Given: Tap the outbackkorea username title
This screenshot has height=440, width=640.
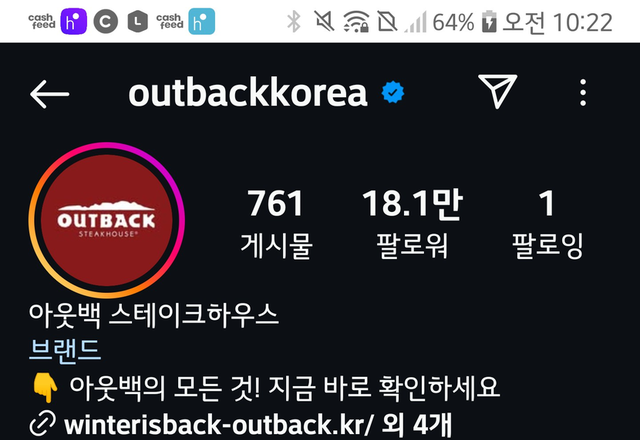Looking at the screenshot, I should 248,93.
